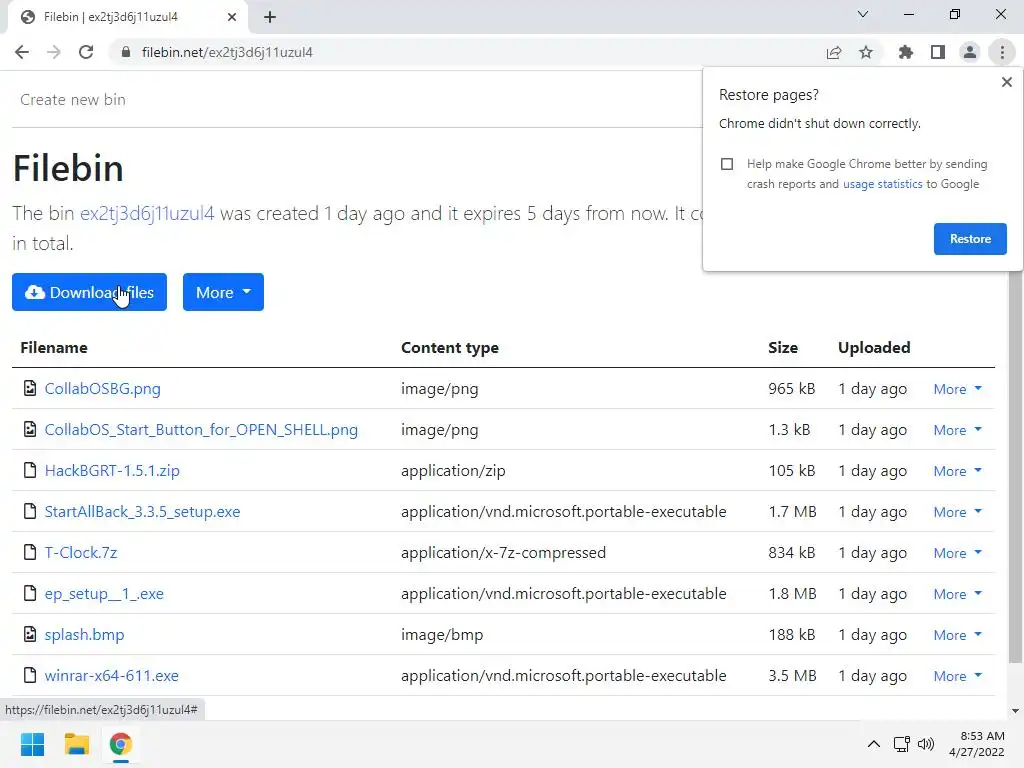Click Create new bin
The height and width of the screenshot is (768, 1024).
(x=72, y=100)
